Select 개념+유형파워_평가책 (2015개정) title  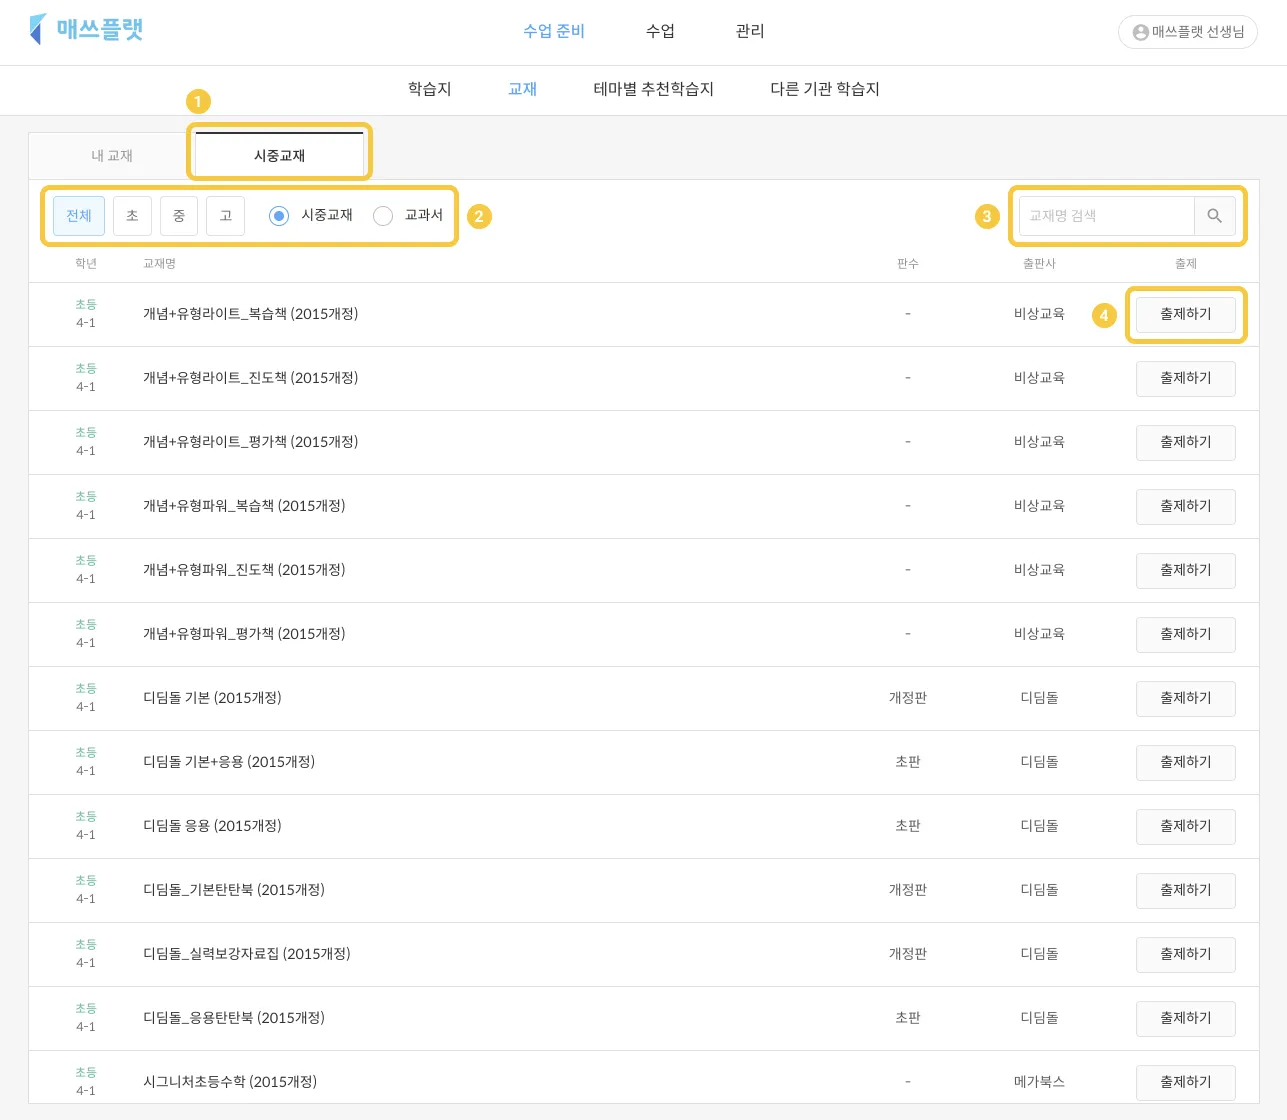coord(244,634)
